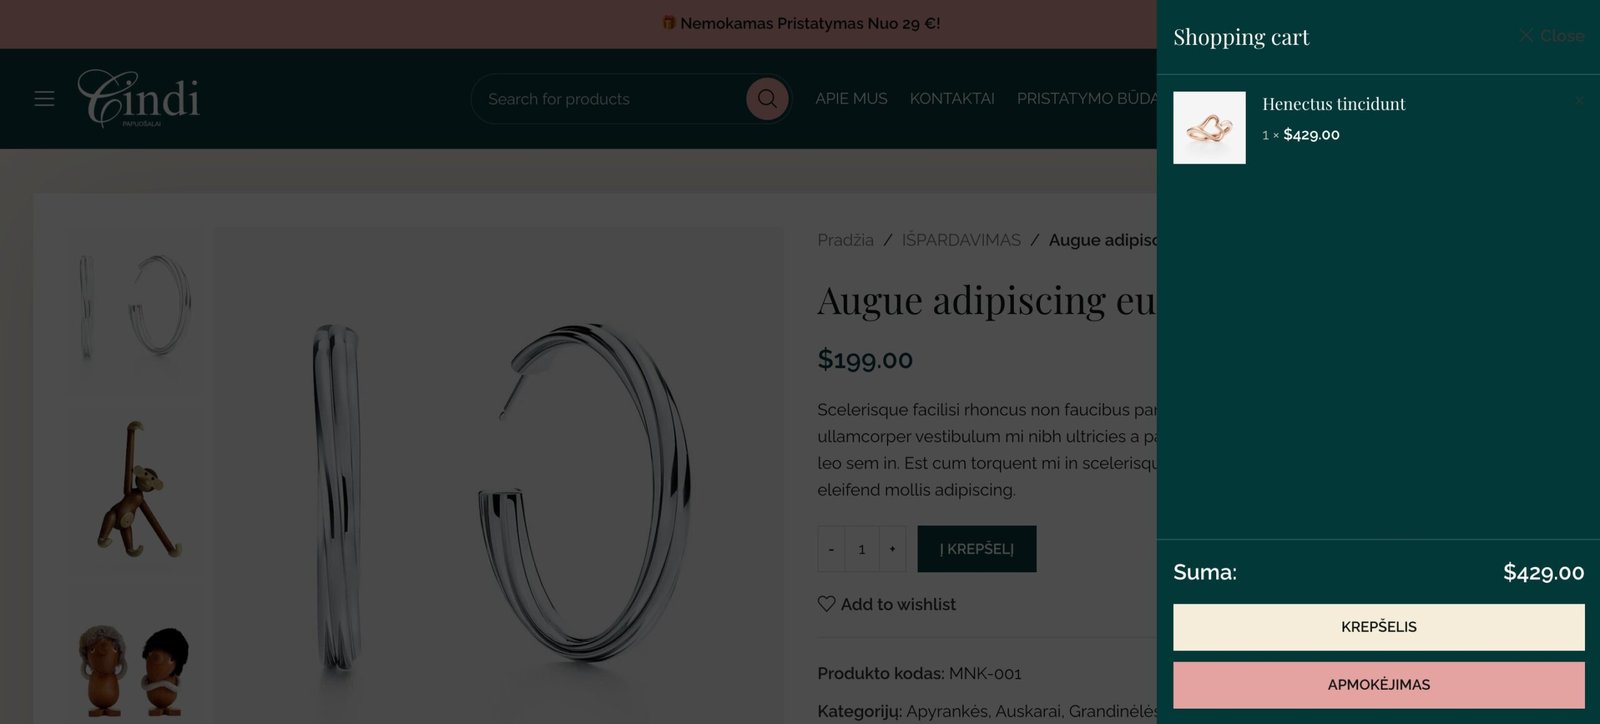The width and height of the screenshot is (1600, 724).
Task: Click the heart icon beside Add to wishlist
Action: point(826,604)
